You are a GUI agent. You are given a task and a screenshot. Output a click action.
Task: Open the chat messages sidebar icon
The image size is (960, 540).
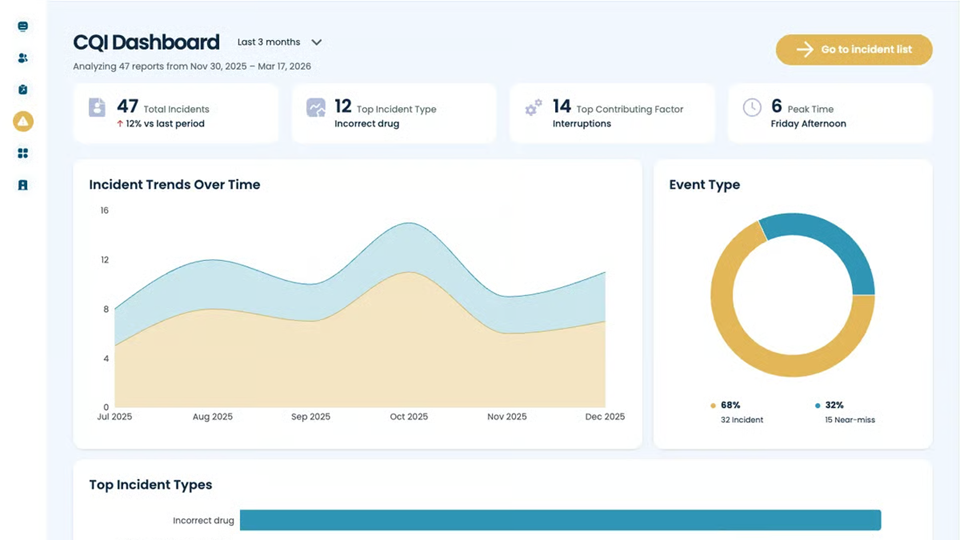[x=23, y=27]
